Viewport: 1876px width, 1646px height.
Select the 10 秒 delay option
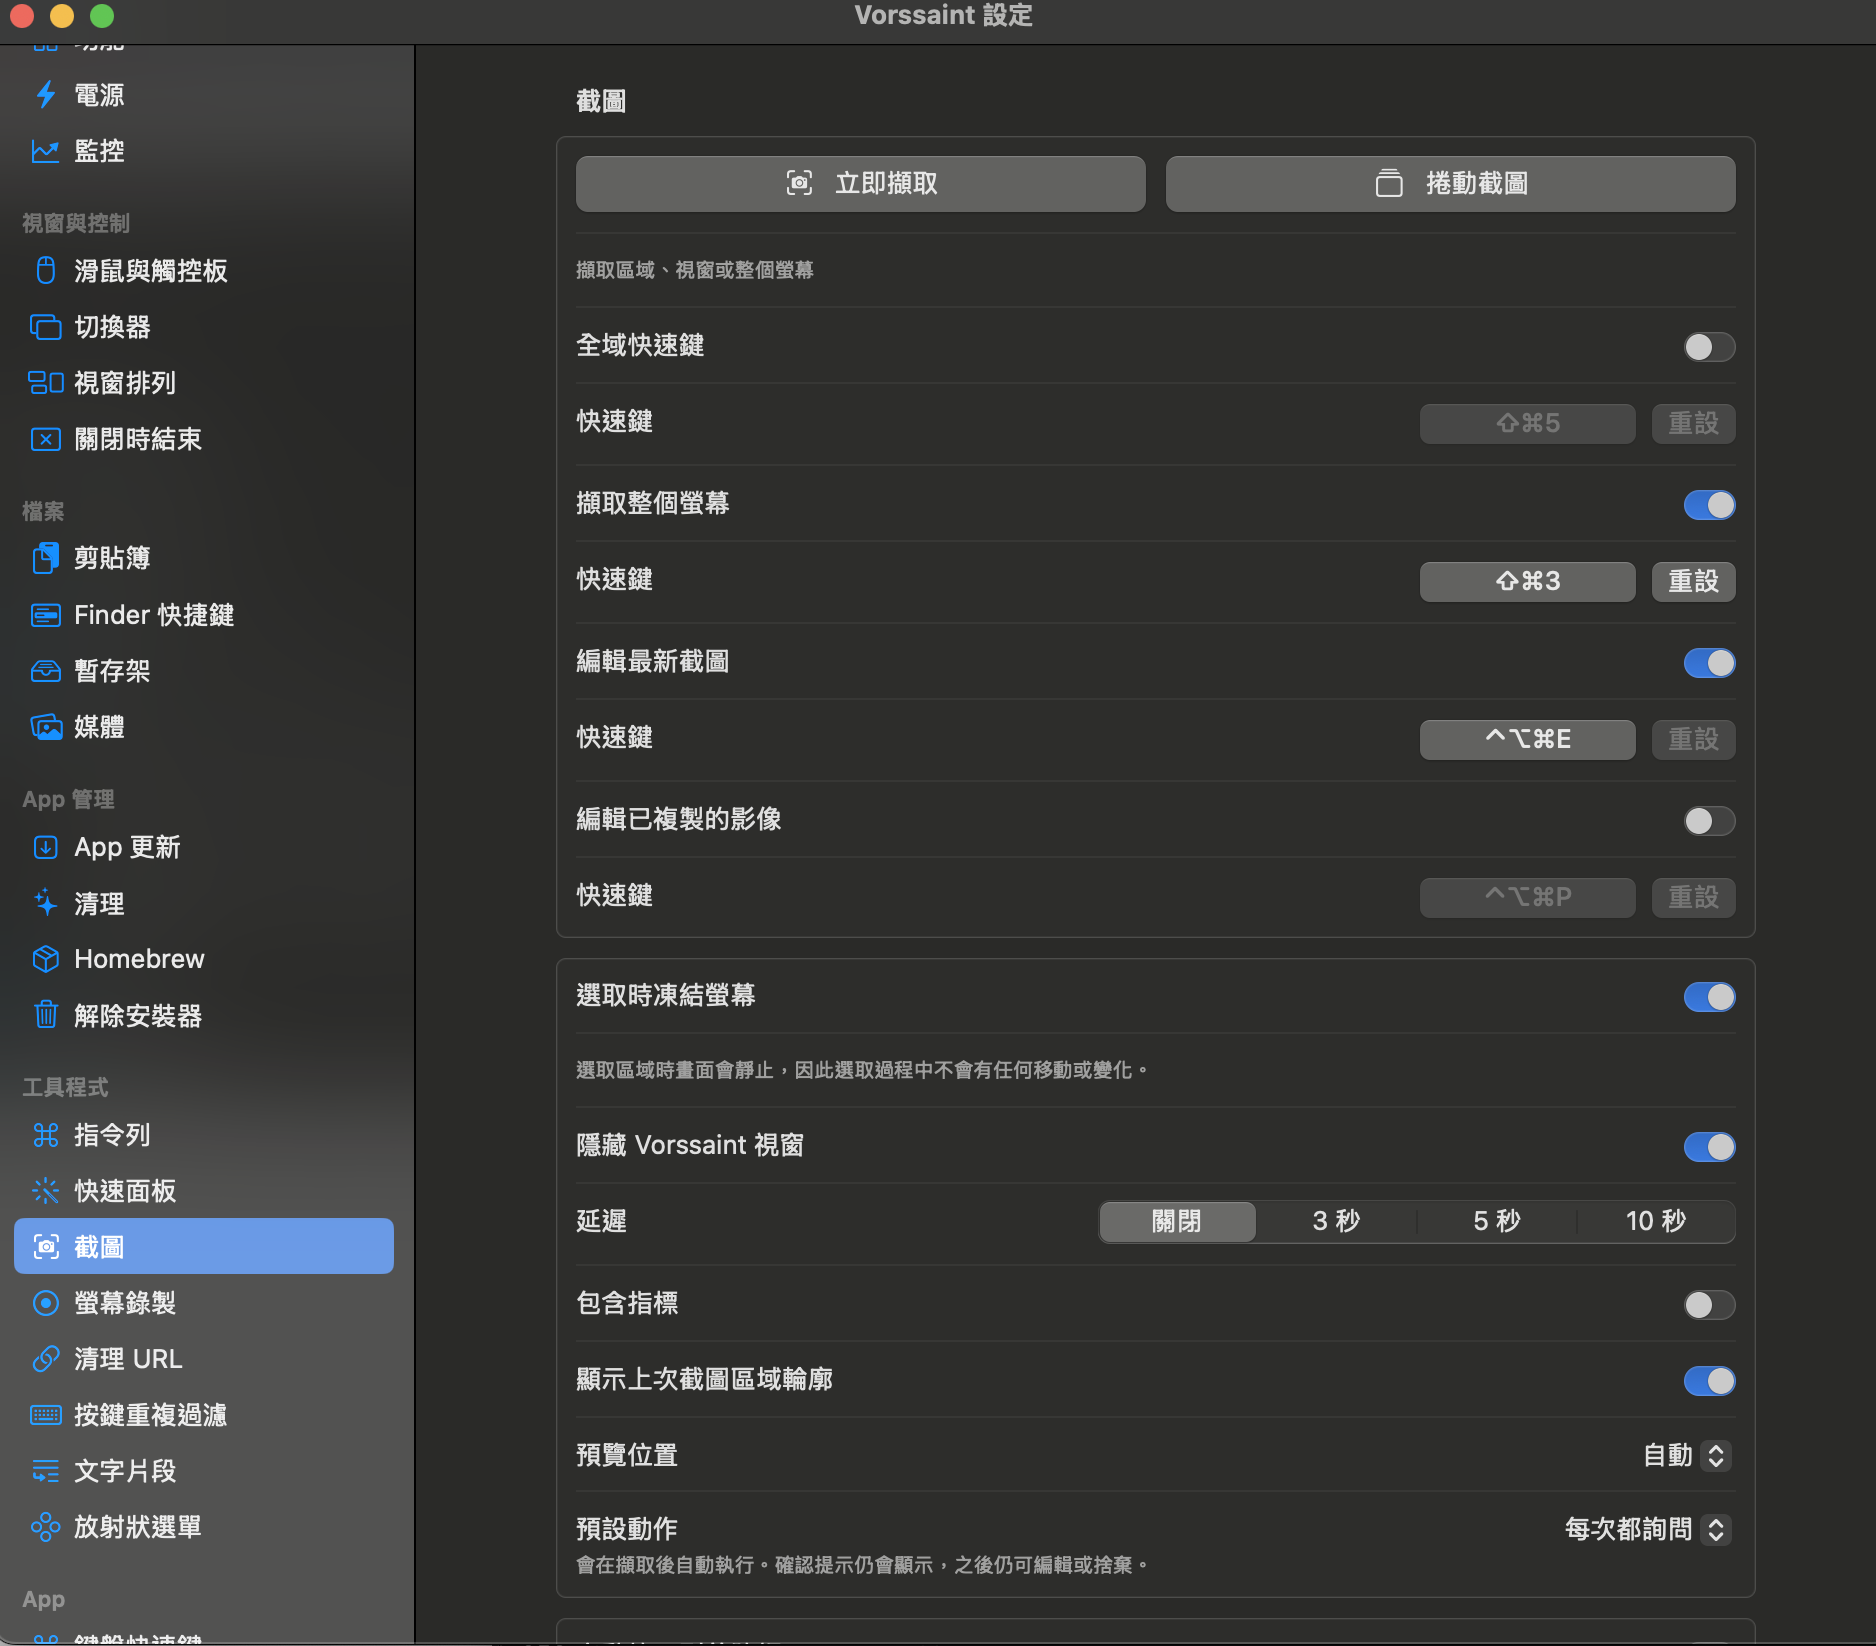pyautogui.click(x=1656, y=1221)
